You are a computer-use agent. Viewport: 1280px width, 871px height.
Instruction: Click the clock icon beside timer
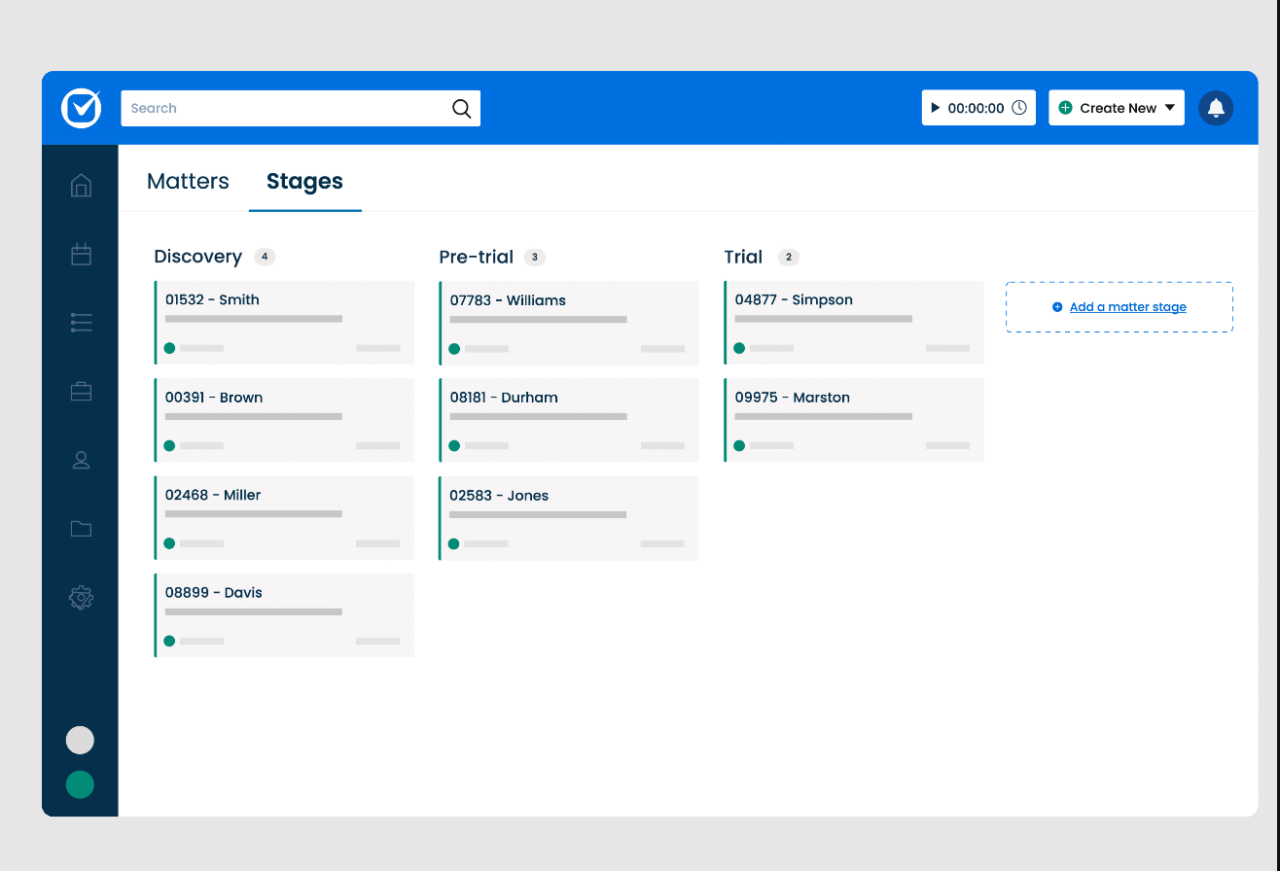pos(1019,108)
